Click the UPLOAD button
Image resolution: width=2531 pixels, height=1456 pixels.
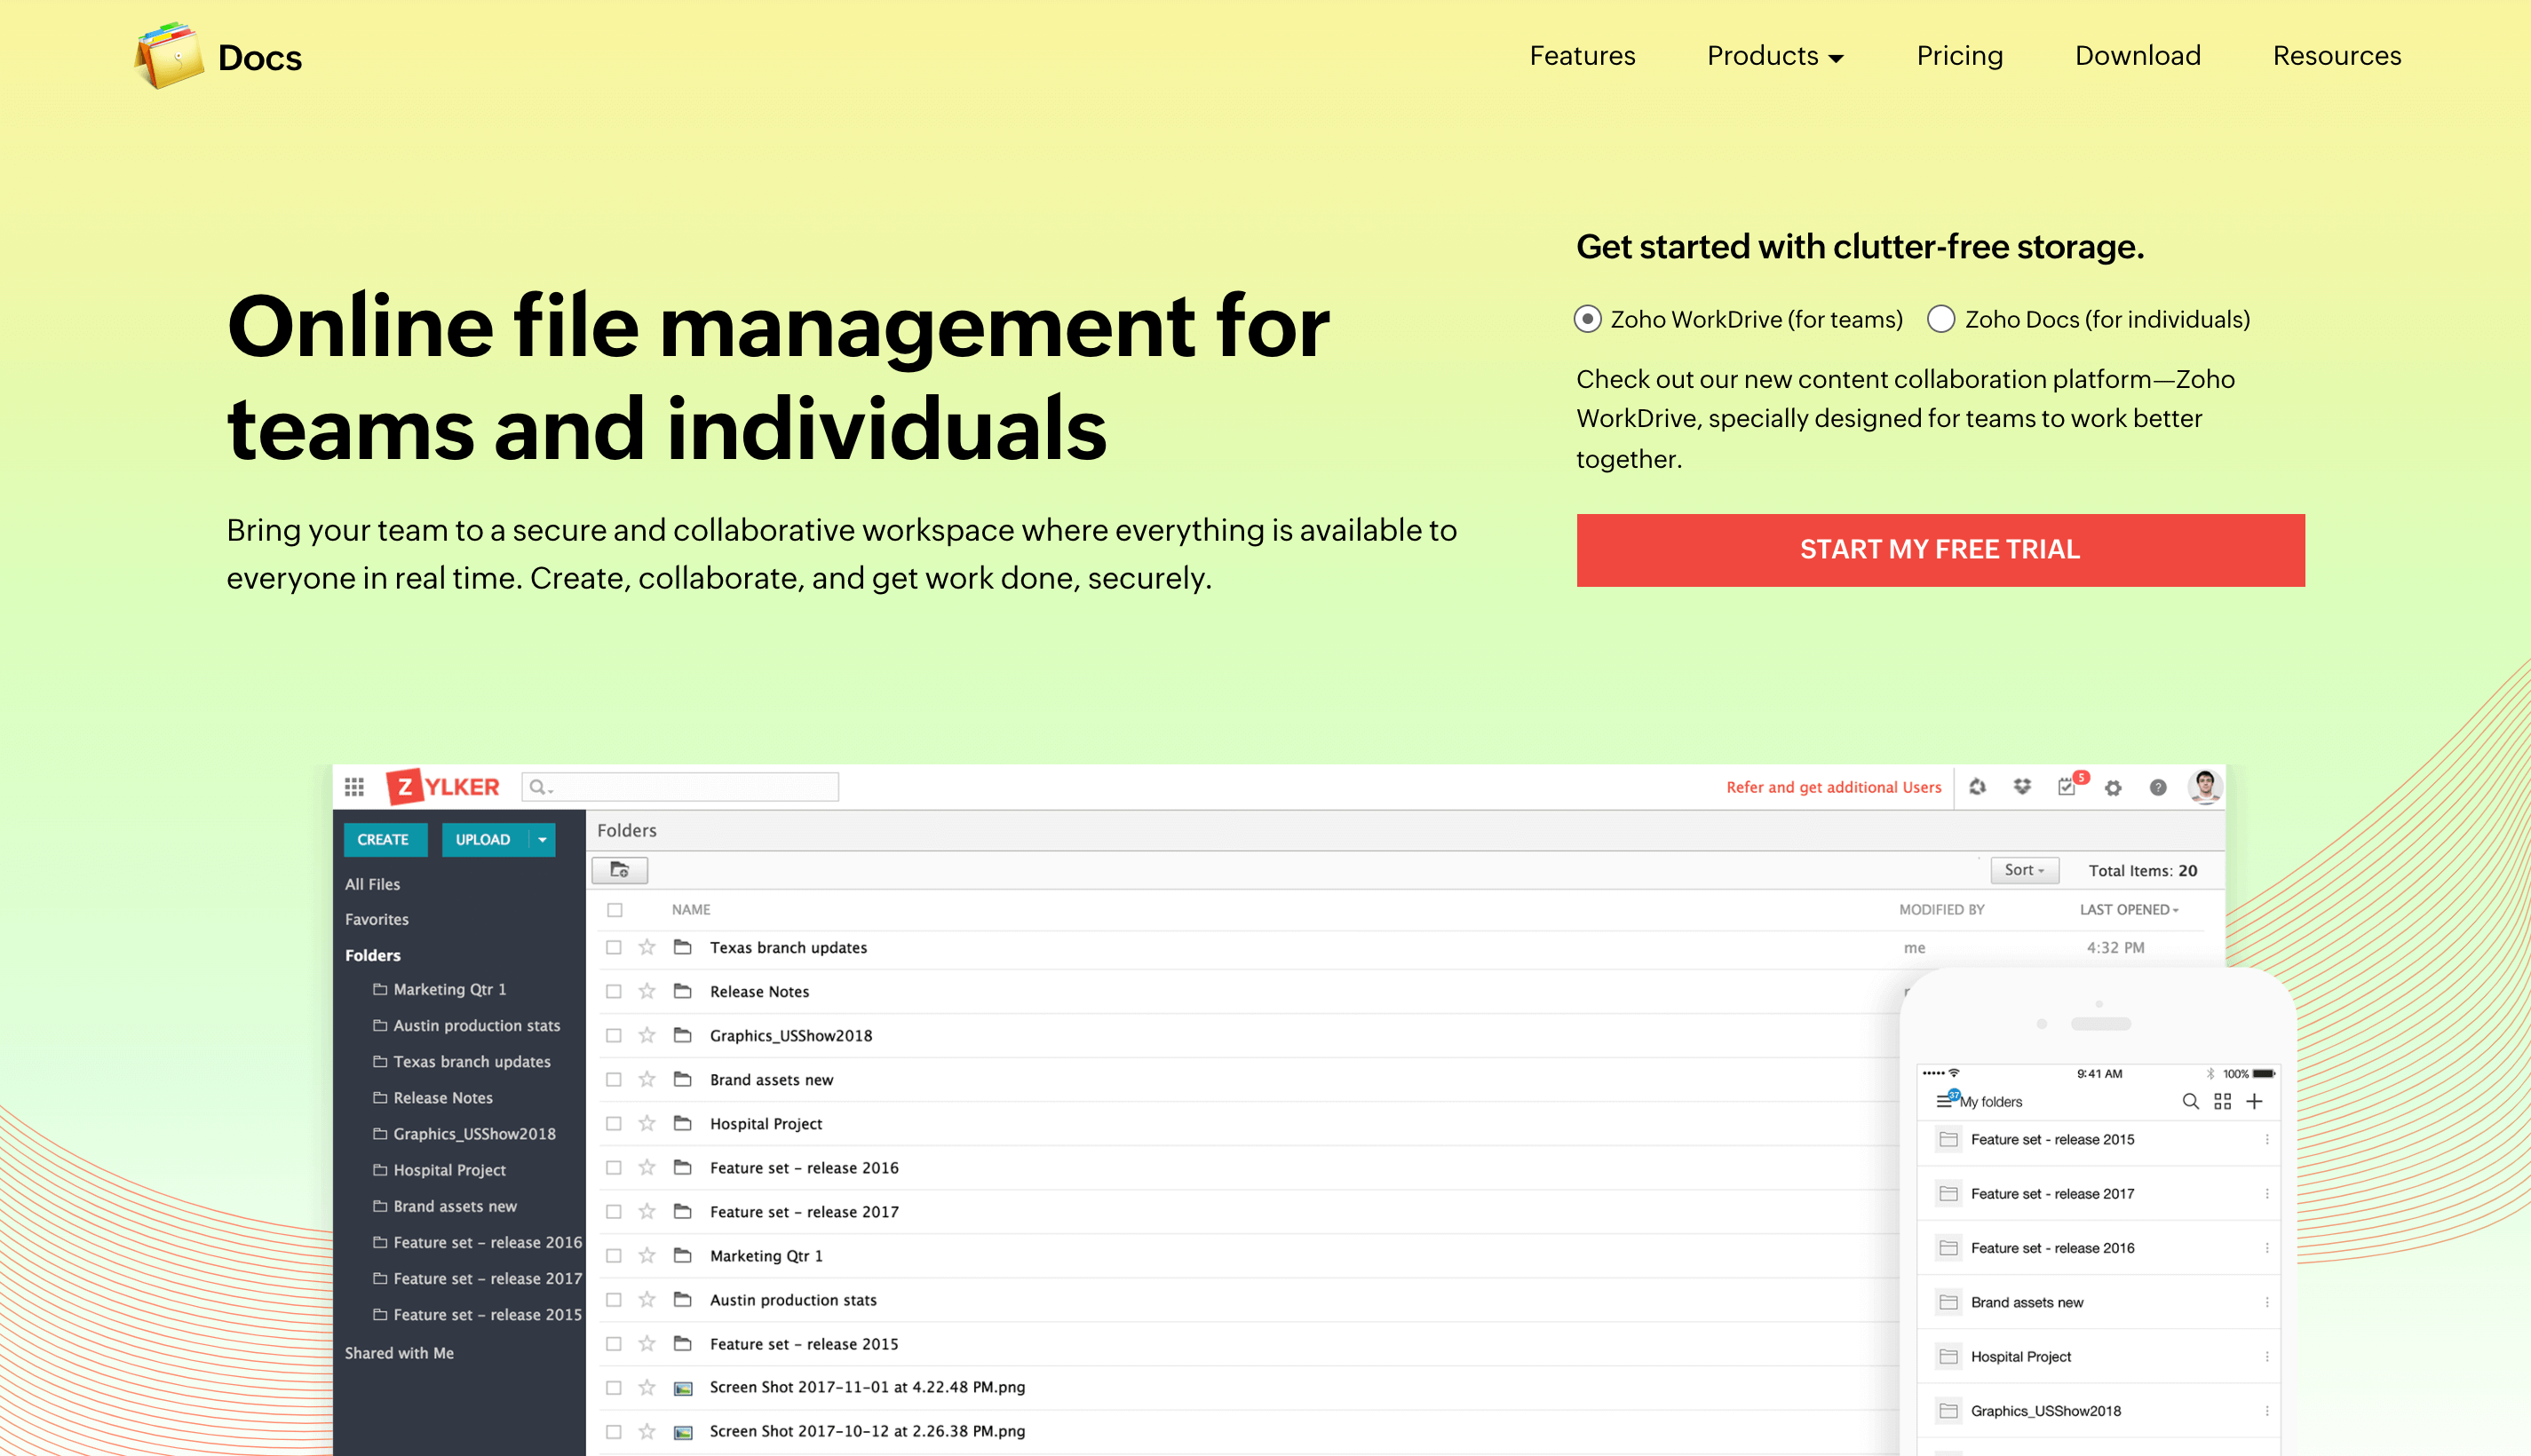[485, 840]
